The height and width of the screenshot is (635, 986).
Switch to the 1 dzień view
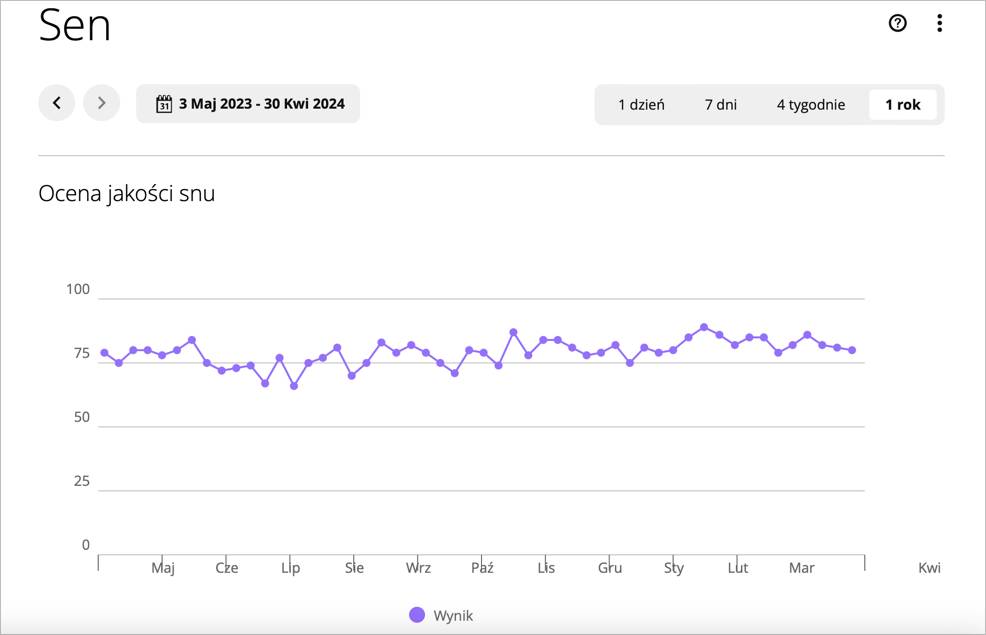click(641, 104)
